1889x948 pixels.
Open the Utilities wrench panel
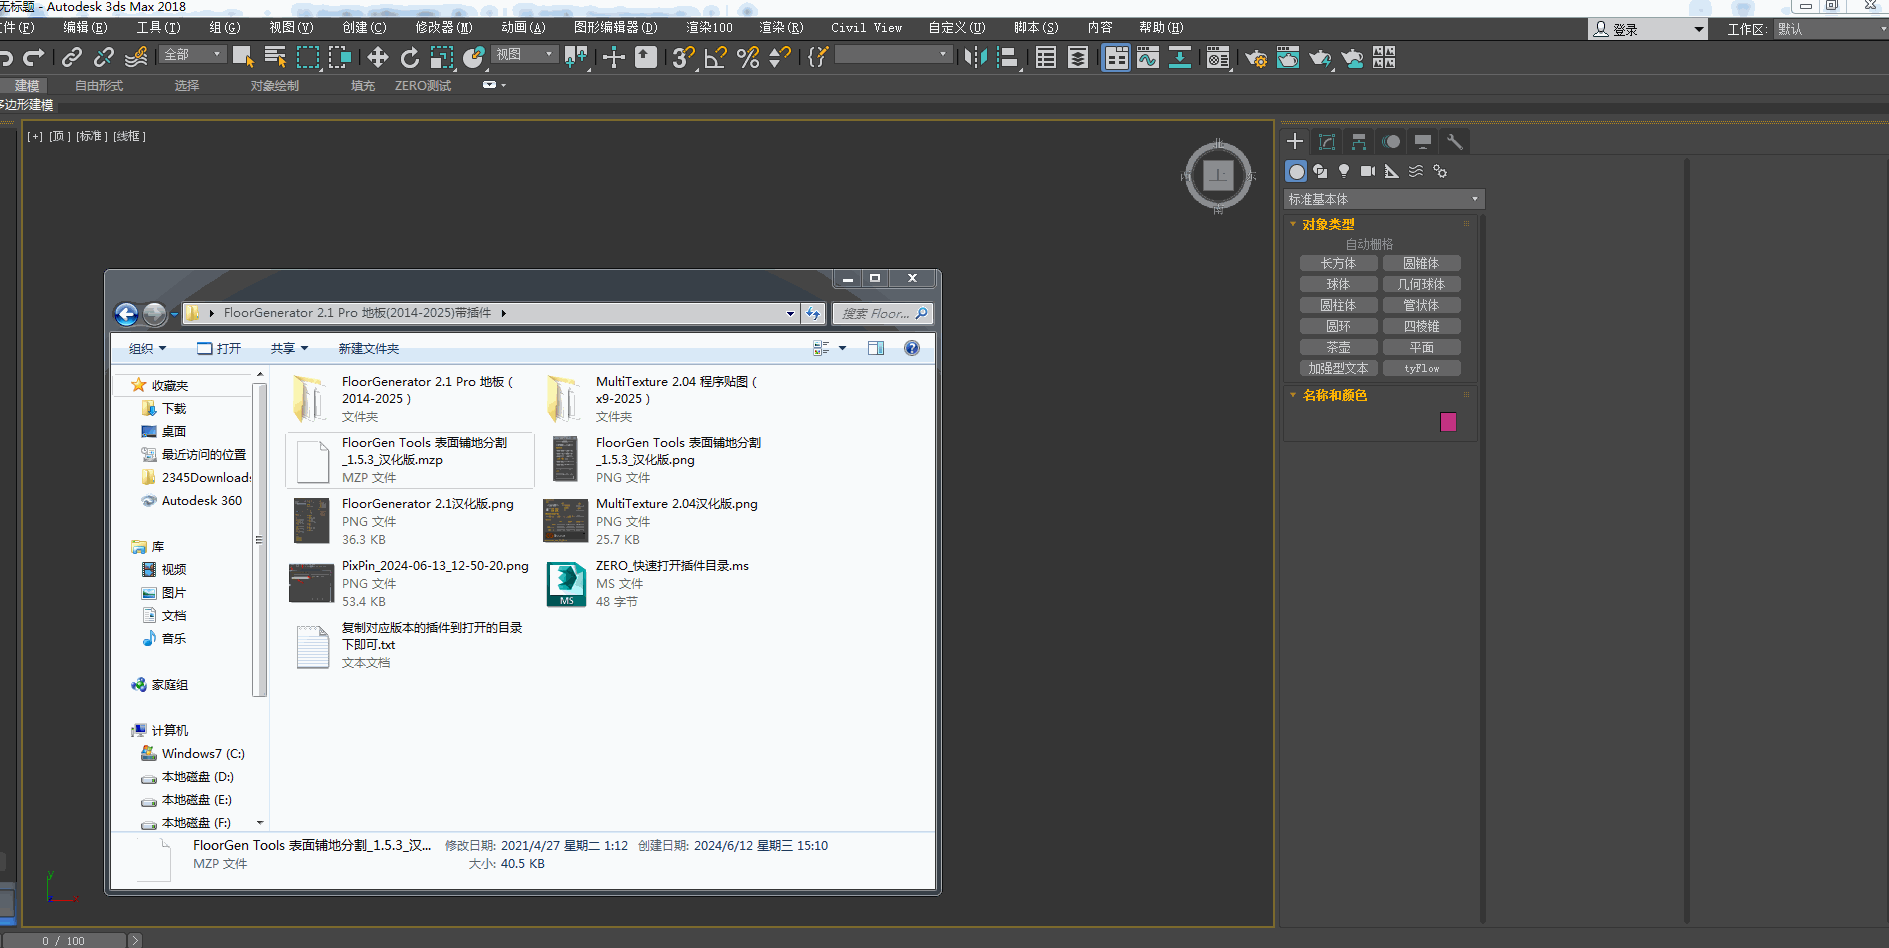[1455, 142]
